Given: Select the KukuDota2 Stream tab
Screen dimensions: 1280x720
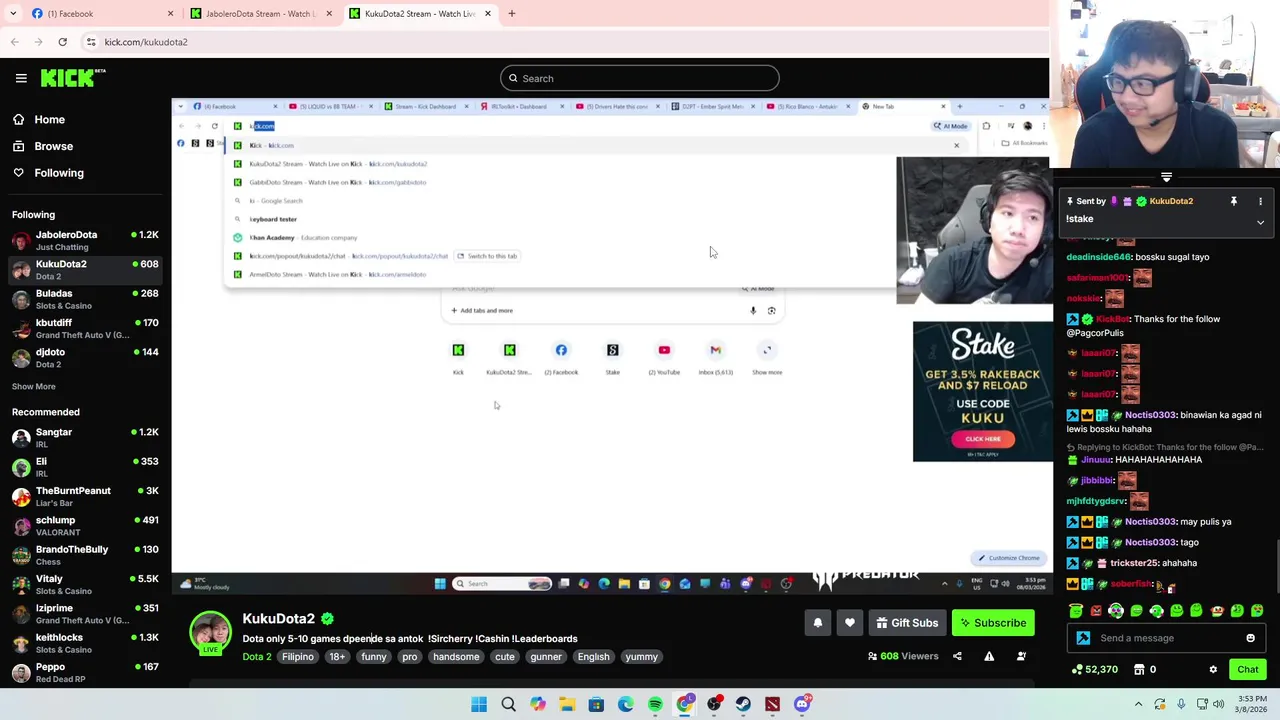Looking at the screenshot, I should pos(420,14).
